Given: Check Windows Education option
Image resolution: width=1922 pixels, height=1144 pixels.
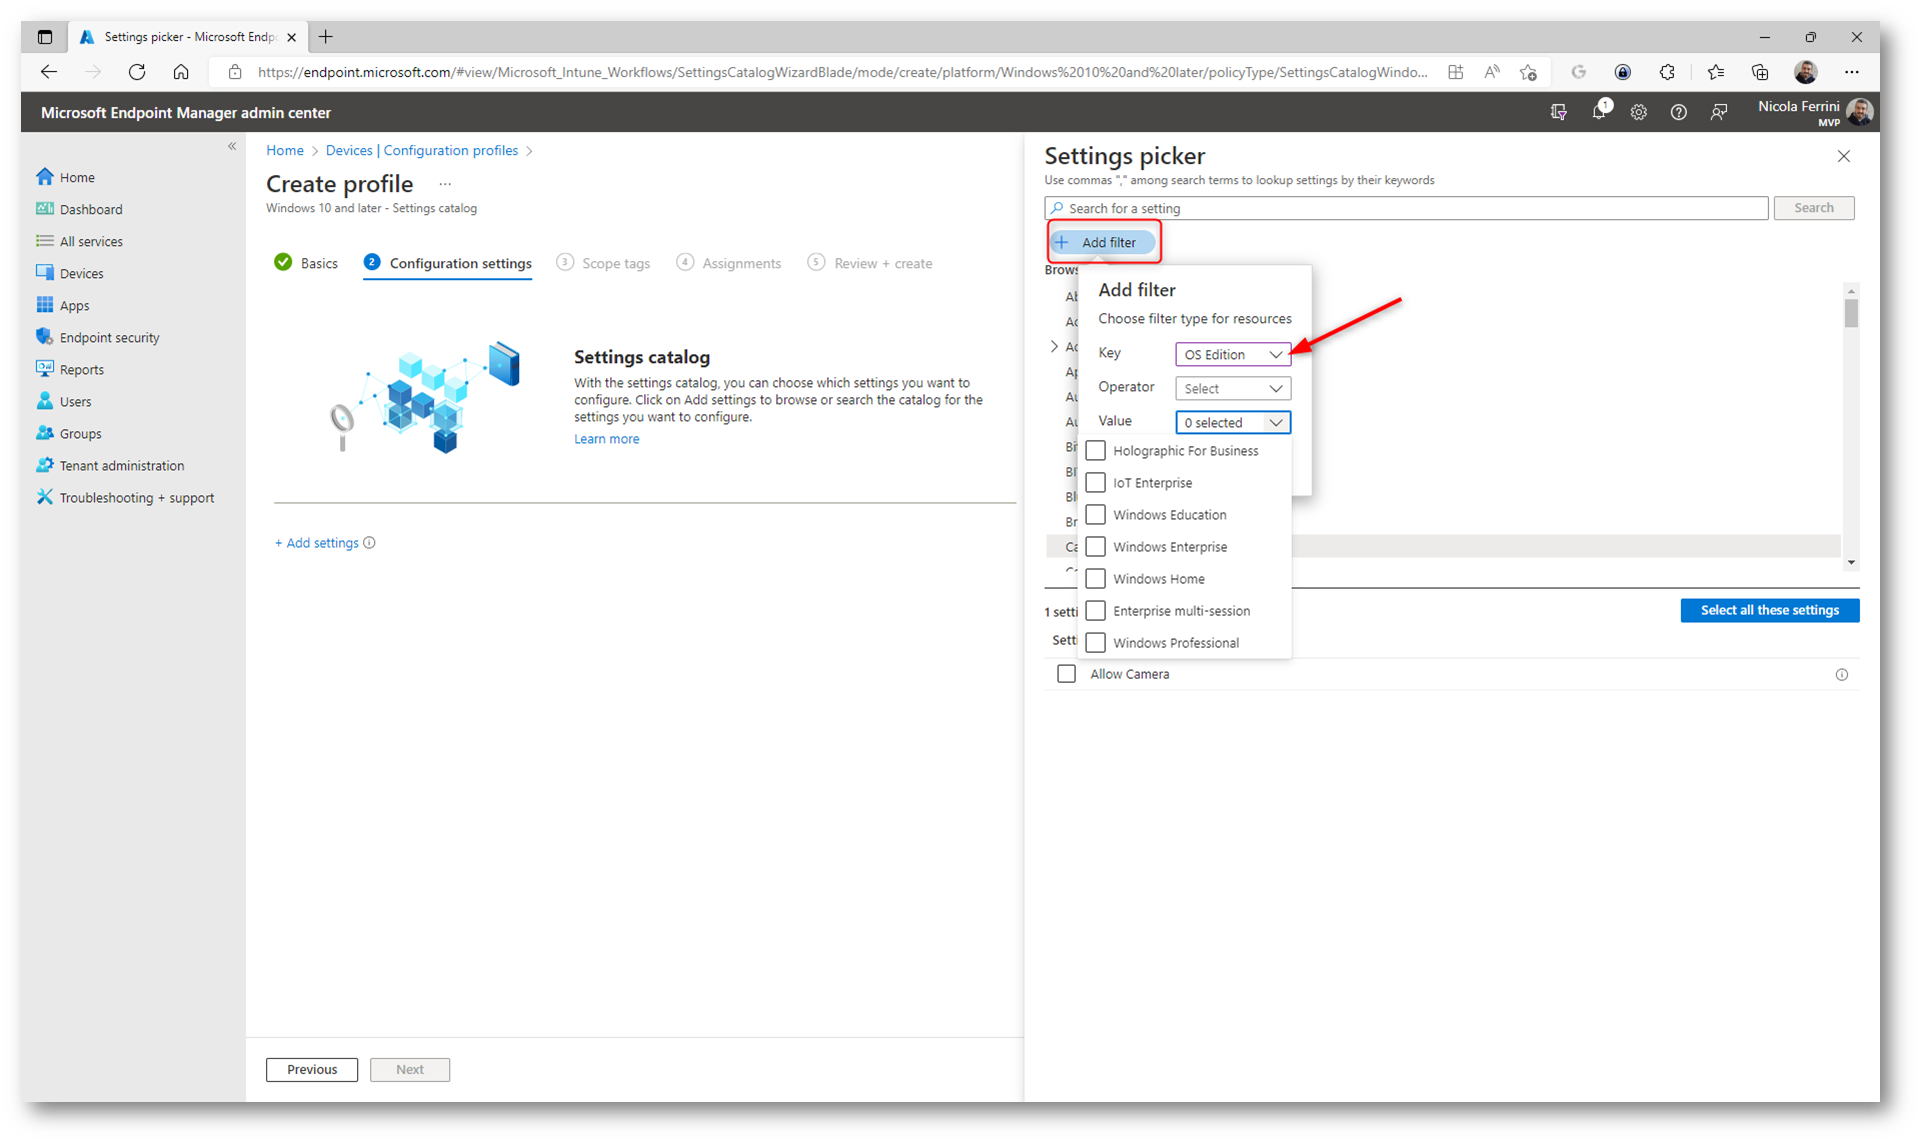Looking at the screenshot, I should (1096, 515).
